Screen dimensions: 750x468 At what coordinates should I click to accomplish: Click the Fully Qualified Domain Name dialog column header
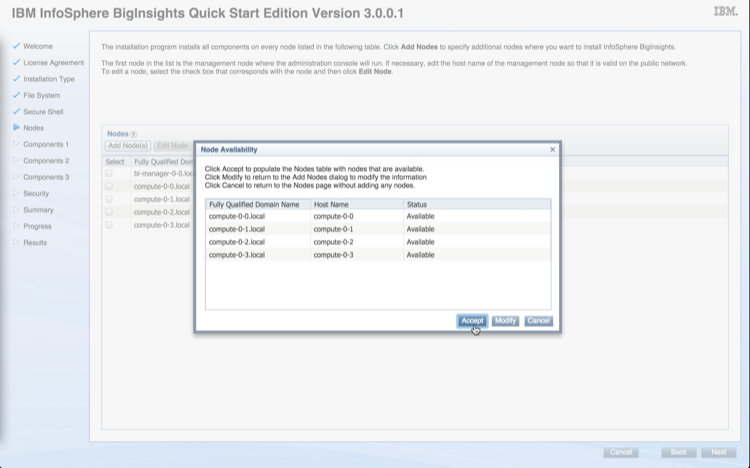(x=258, y=204)
